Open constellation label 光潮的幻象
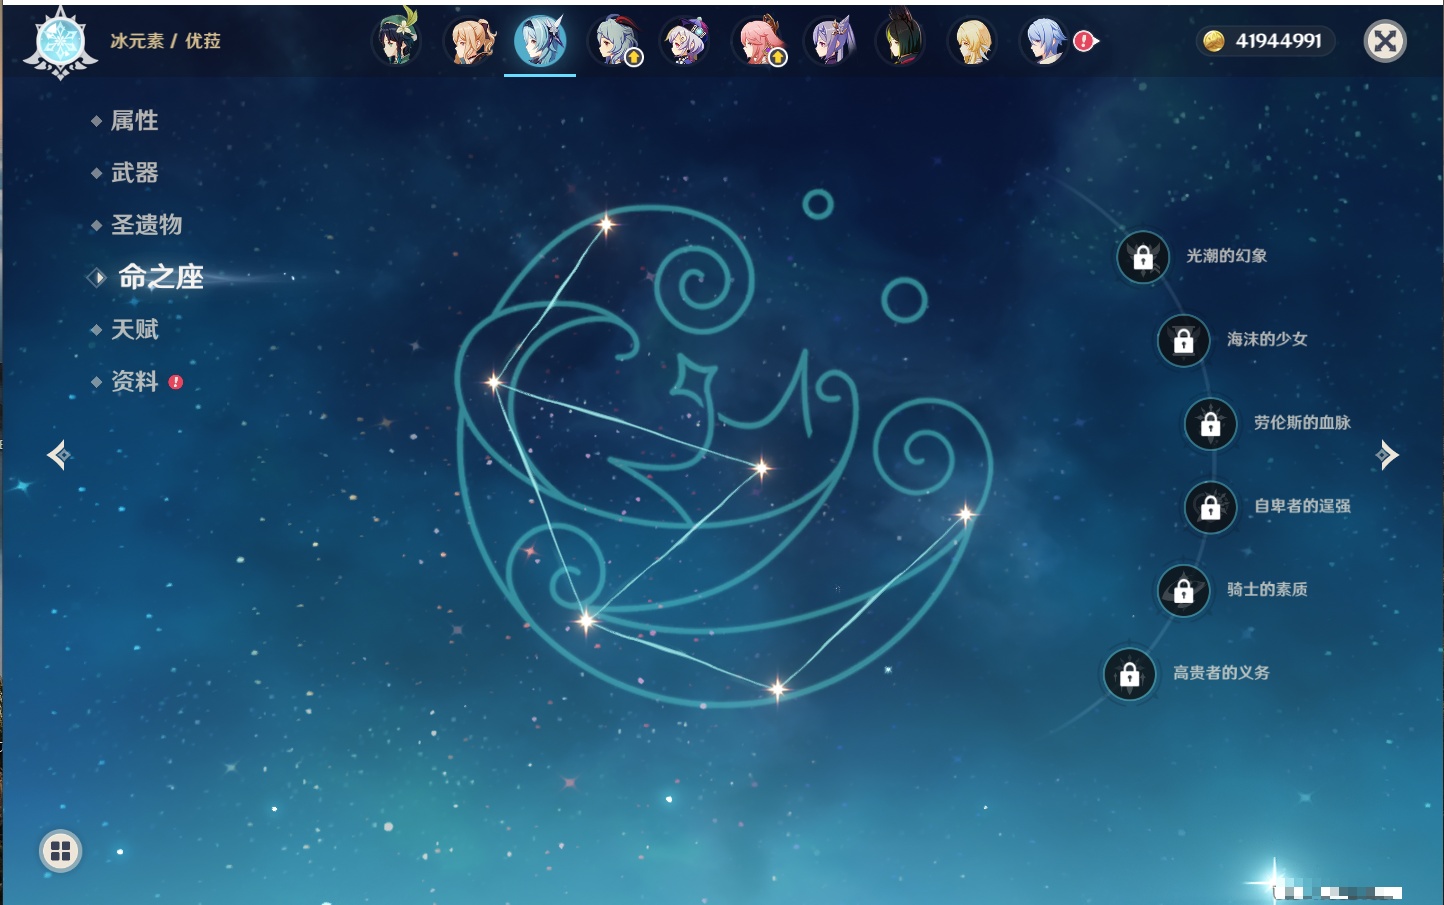 coord(1227,256)
